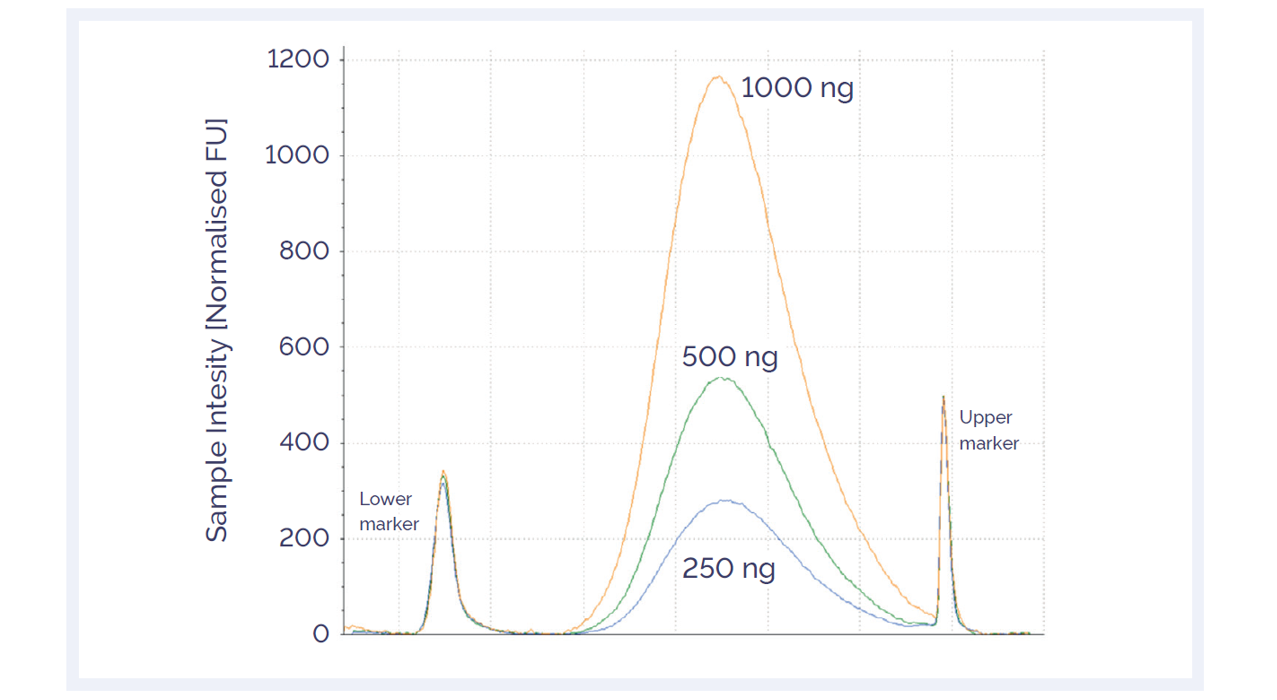Select the 500 ng curve label
The image size is (1277, 700).
(x=729, y=357)
